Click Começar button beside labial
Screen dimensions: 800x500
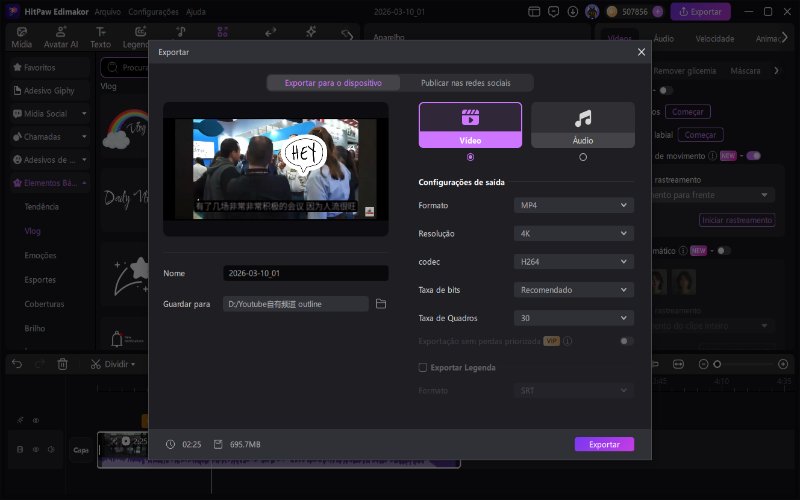(700, 135)
